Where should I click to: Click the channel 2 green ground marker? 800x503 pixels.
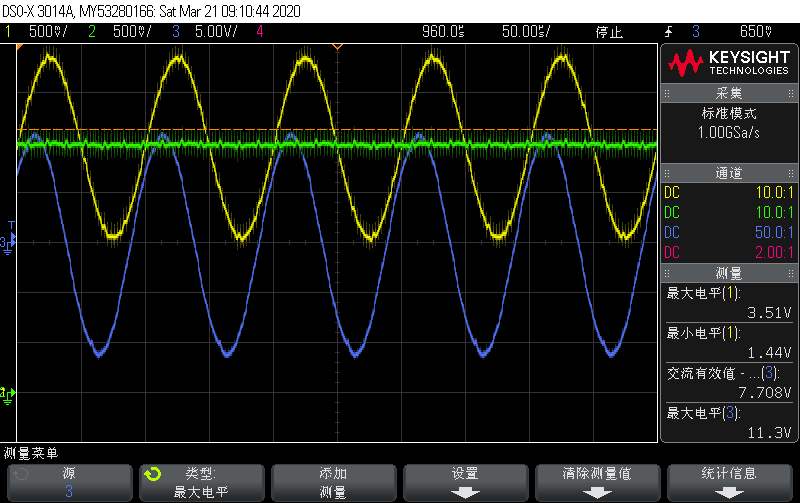[7, 395]
